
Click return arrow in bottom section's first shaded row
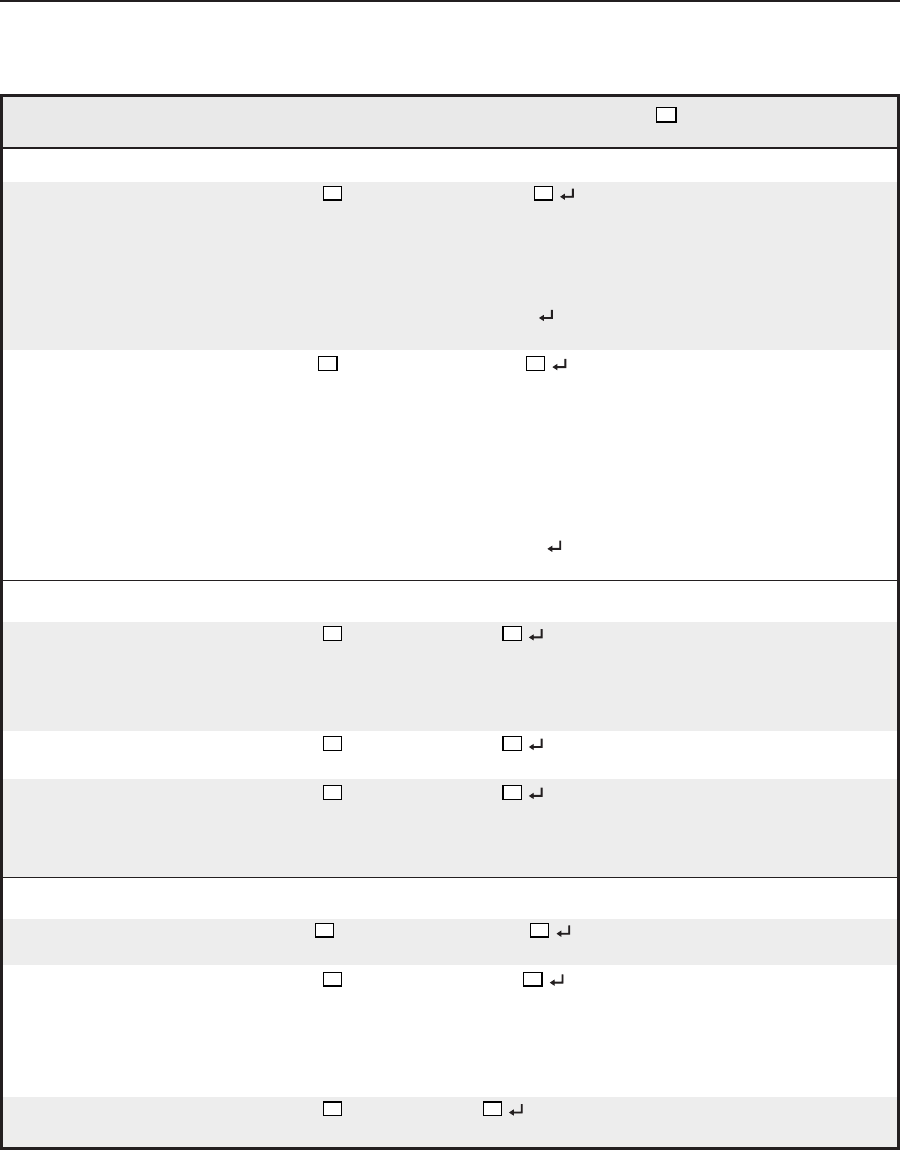pyautogui.click(x=562, y=933)
